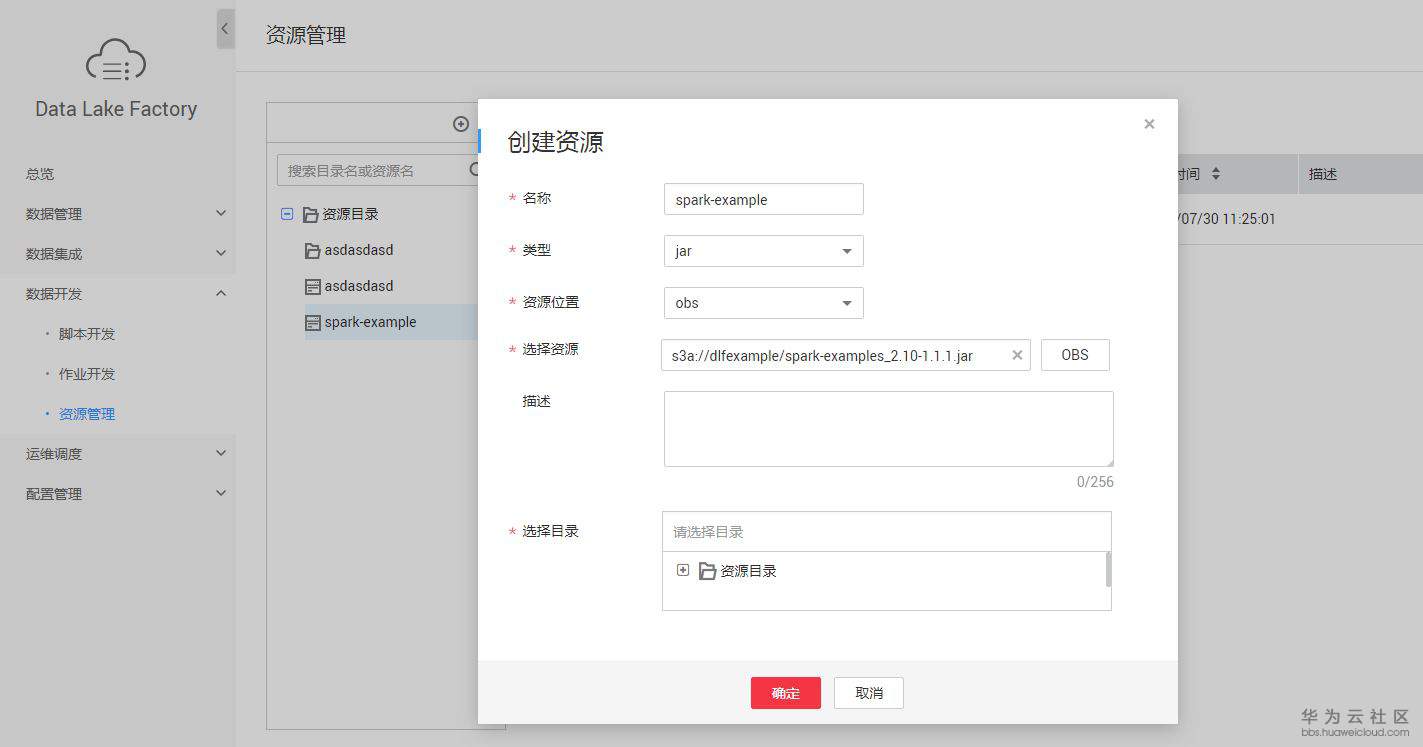Click the 确定 button to confirm
The height and width of the screenshot is (747, 1423).
[x=786, y=693]
